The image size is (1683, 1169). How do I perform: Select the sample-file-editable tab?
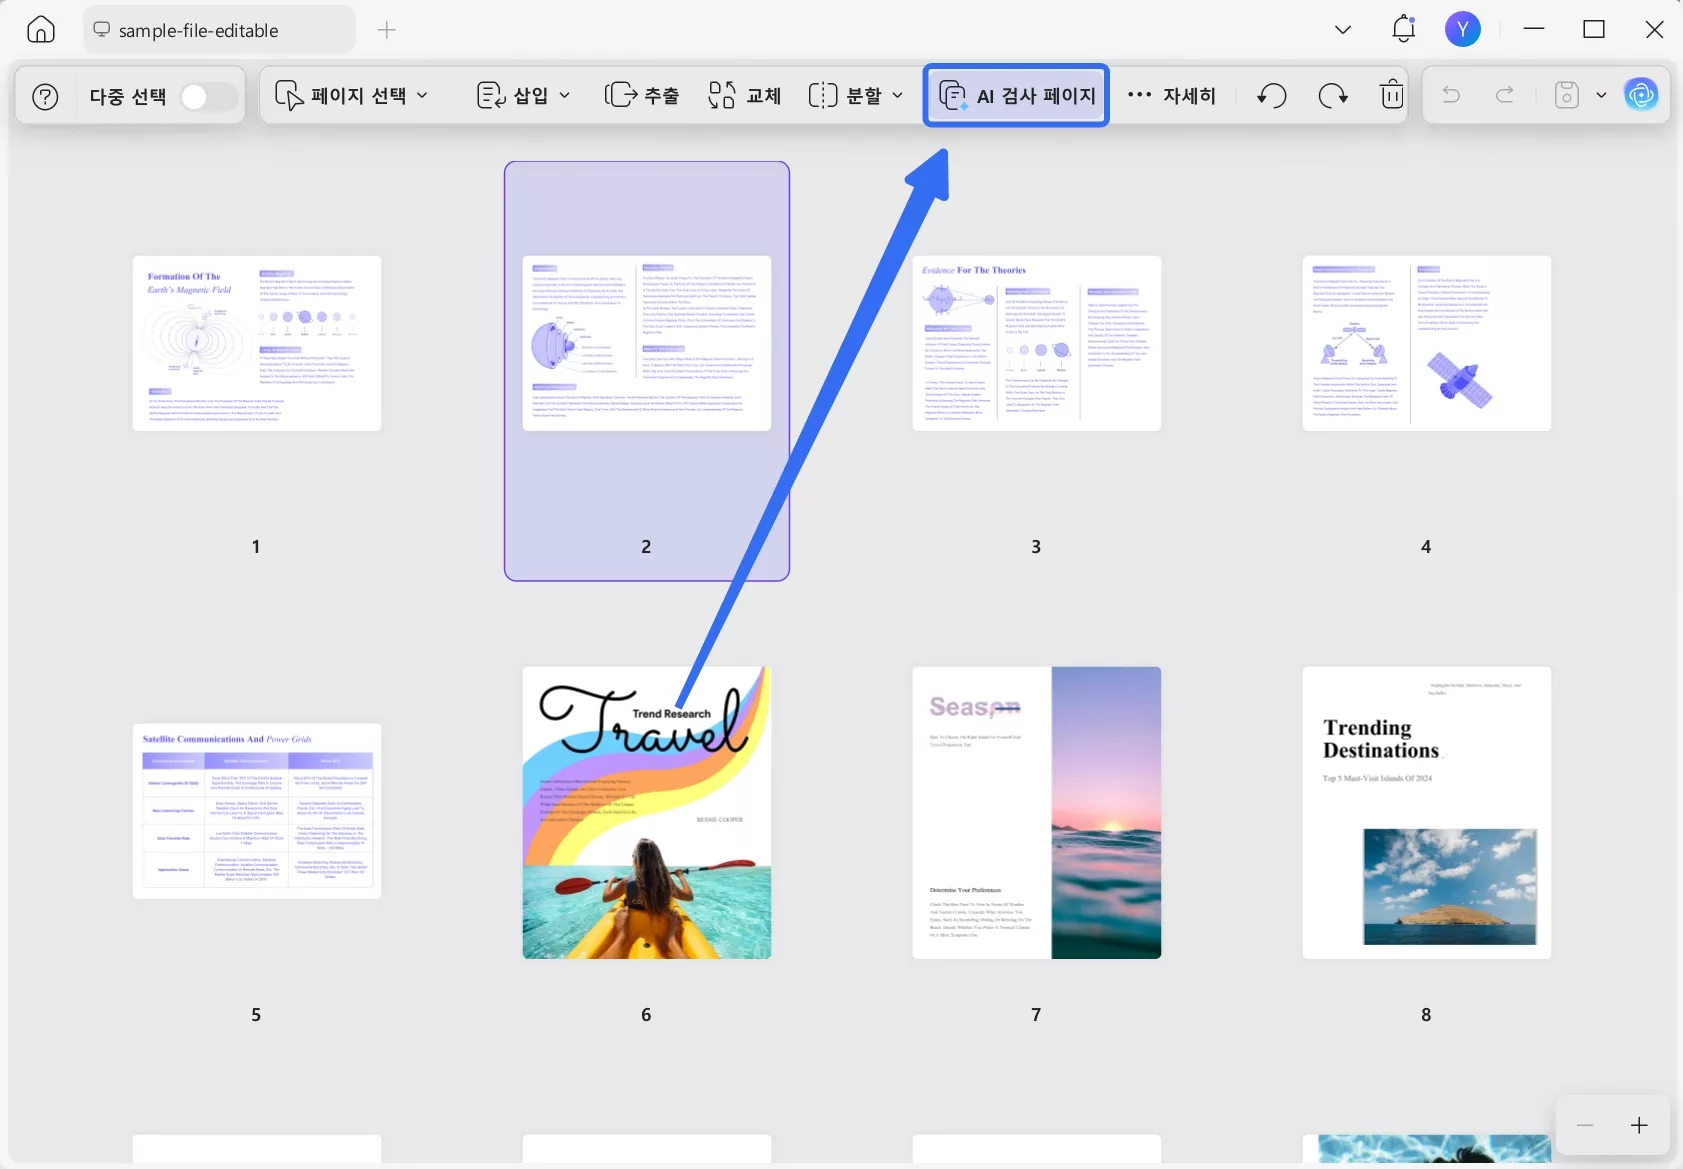[x=220, y=30]
